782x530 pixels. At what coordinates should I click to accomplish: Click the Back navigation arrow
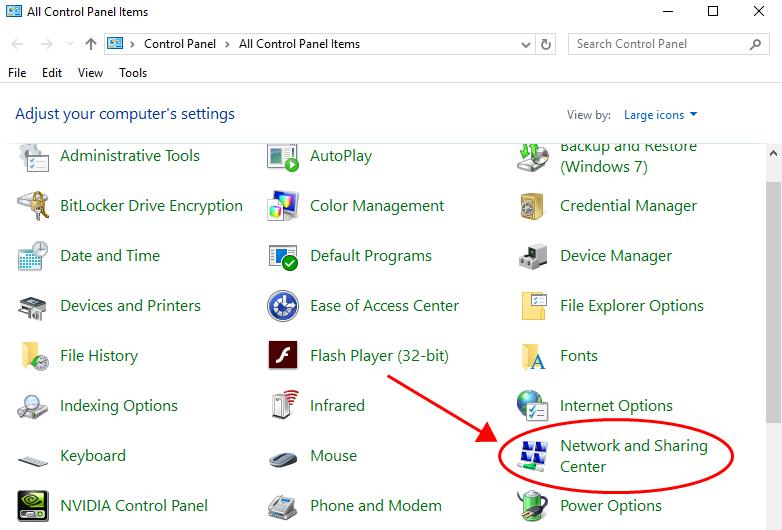17,44
